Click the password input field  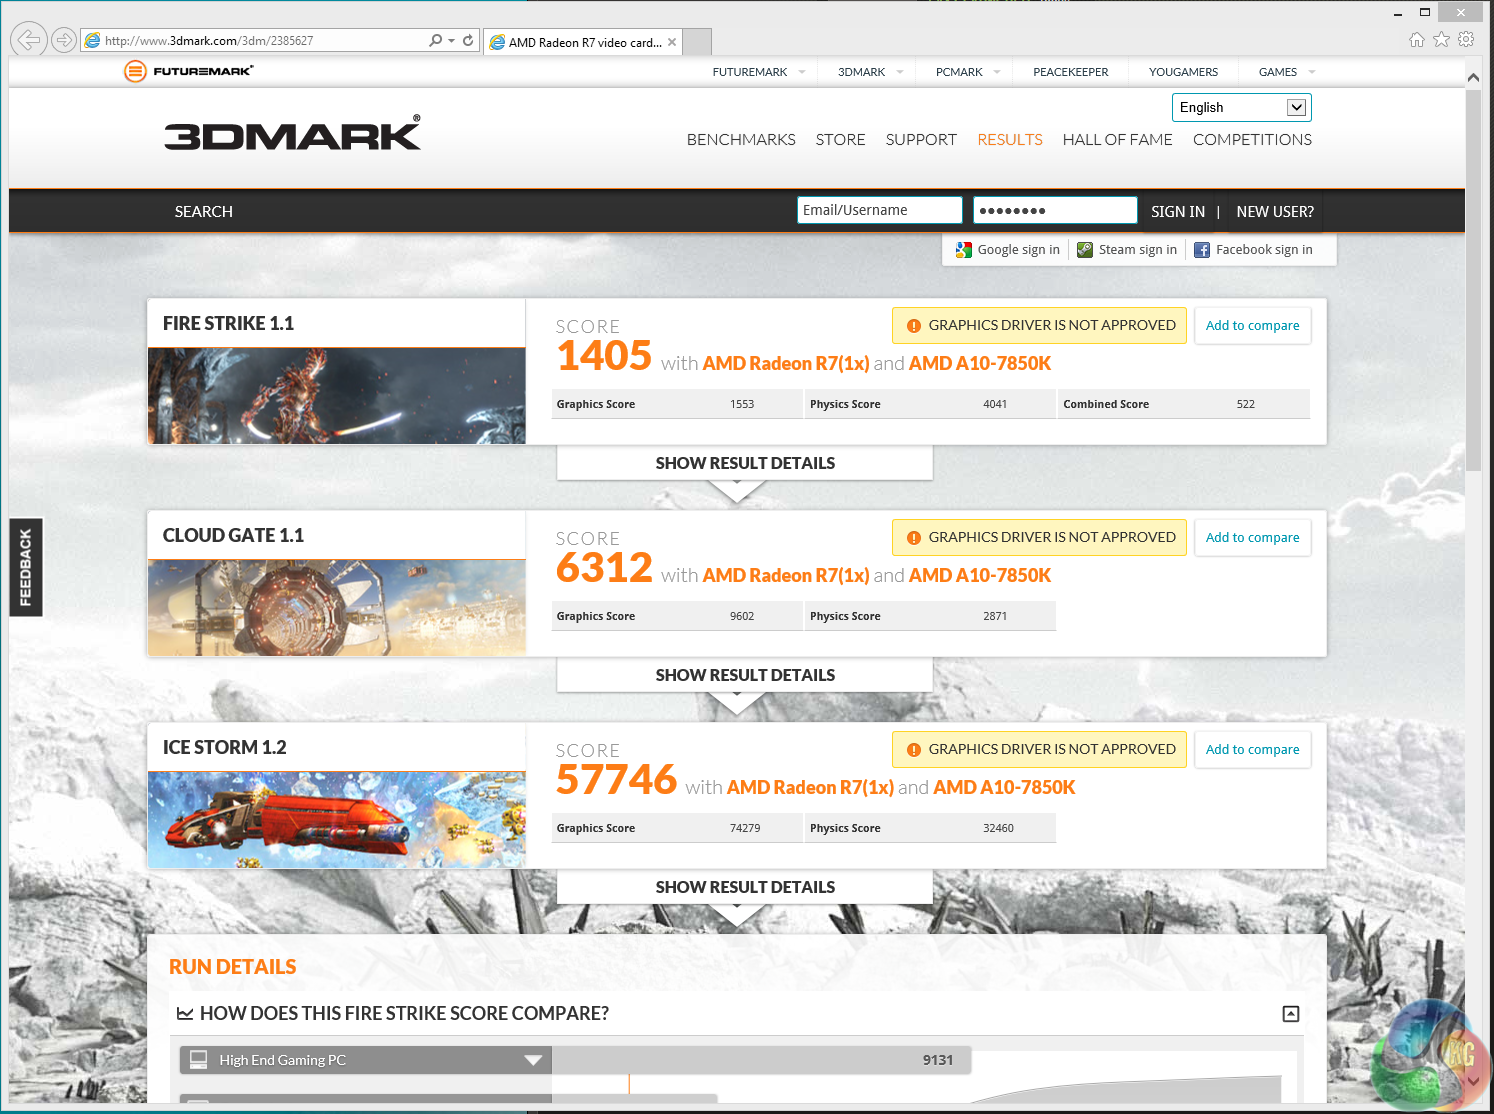pos(1055,210)
